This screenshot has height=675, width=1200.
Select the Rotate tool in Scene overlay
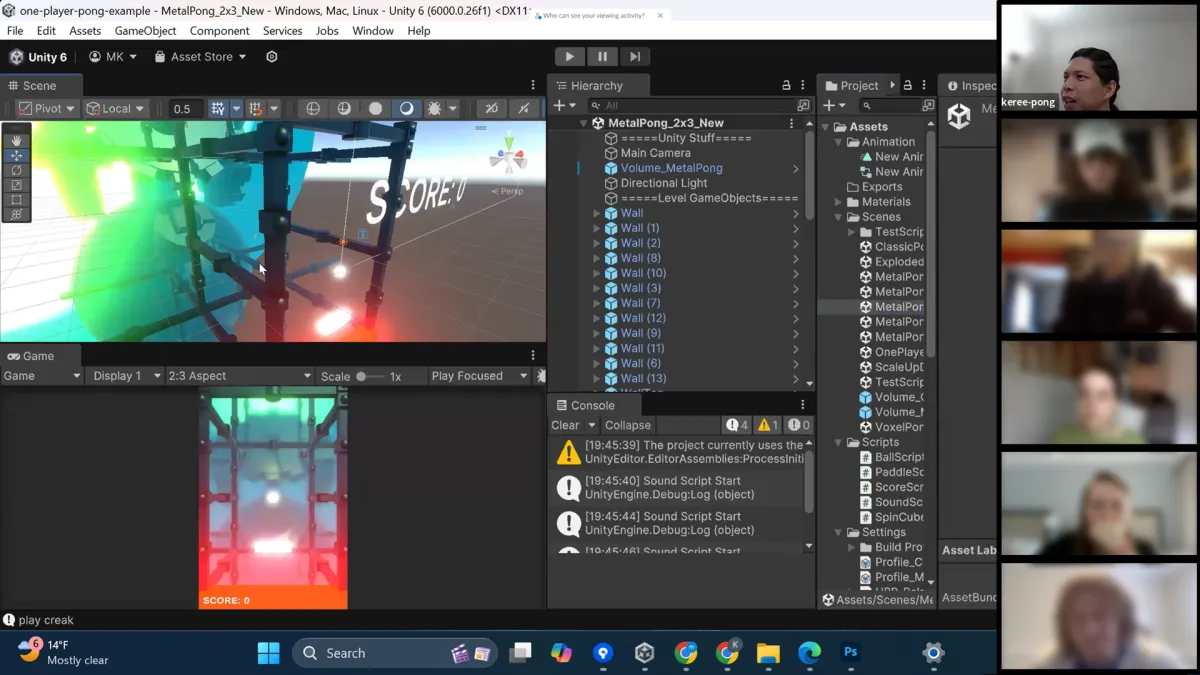(x=17, y=170)
